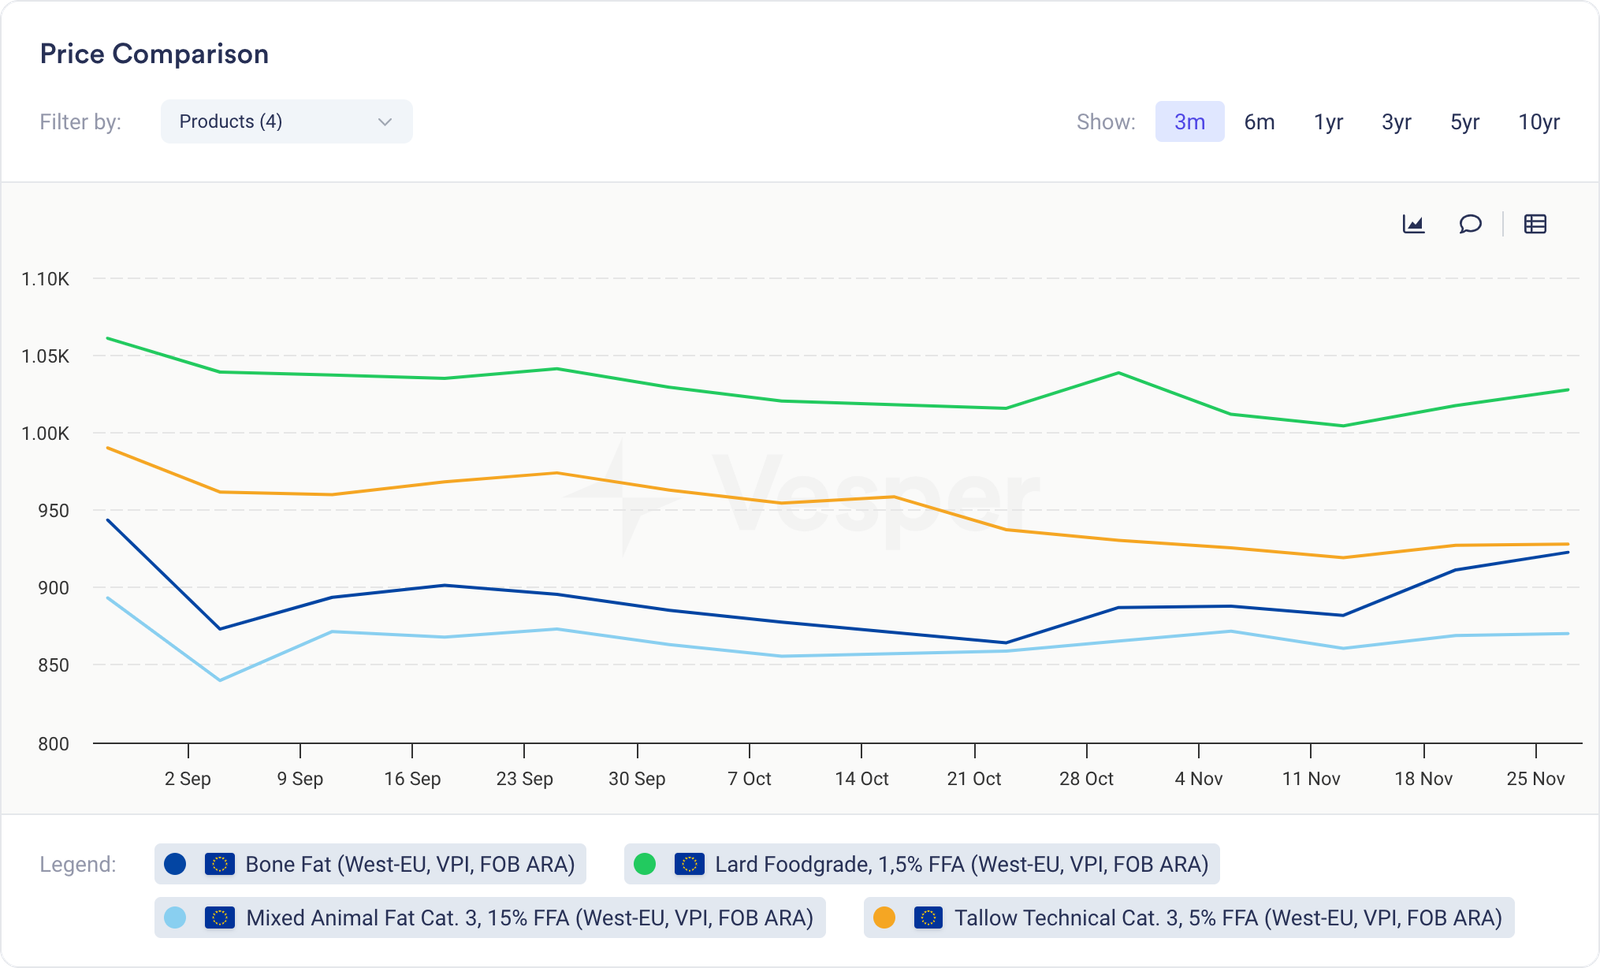This screenshot has width=1600, height=968.
Task: Open the comments speech bubble icon
Action: pyautogui.click(x=1470, y=224)
